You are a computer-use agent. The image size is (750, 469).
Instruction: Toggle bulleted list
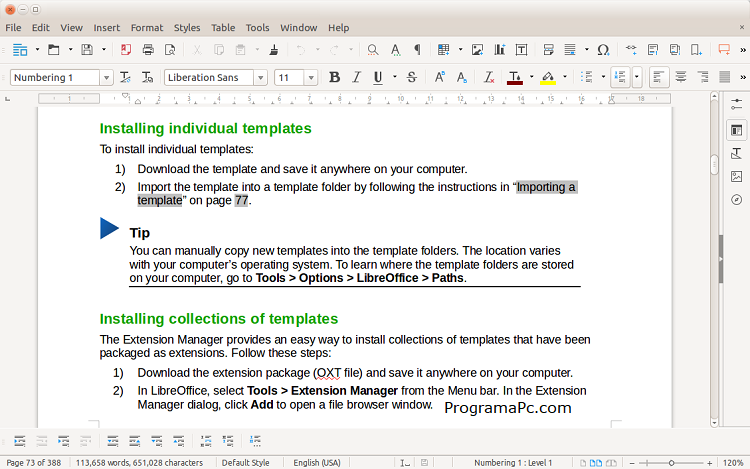click(x=586, y=77)
